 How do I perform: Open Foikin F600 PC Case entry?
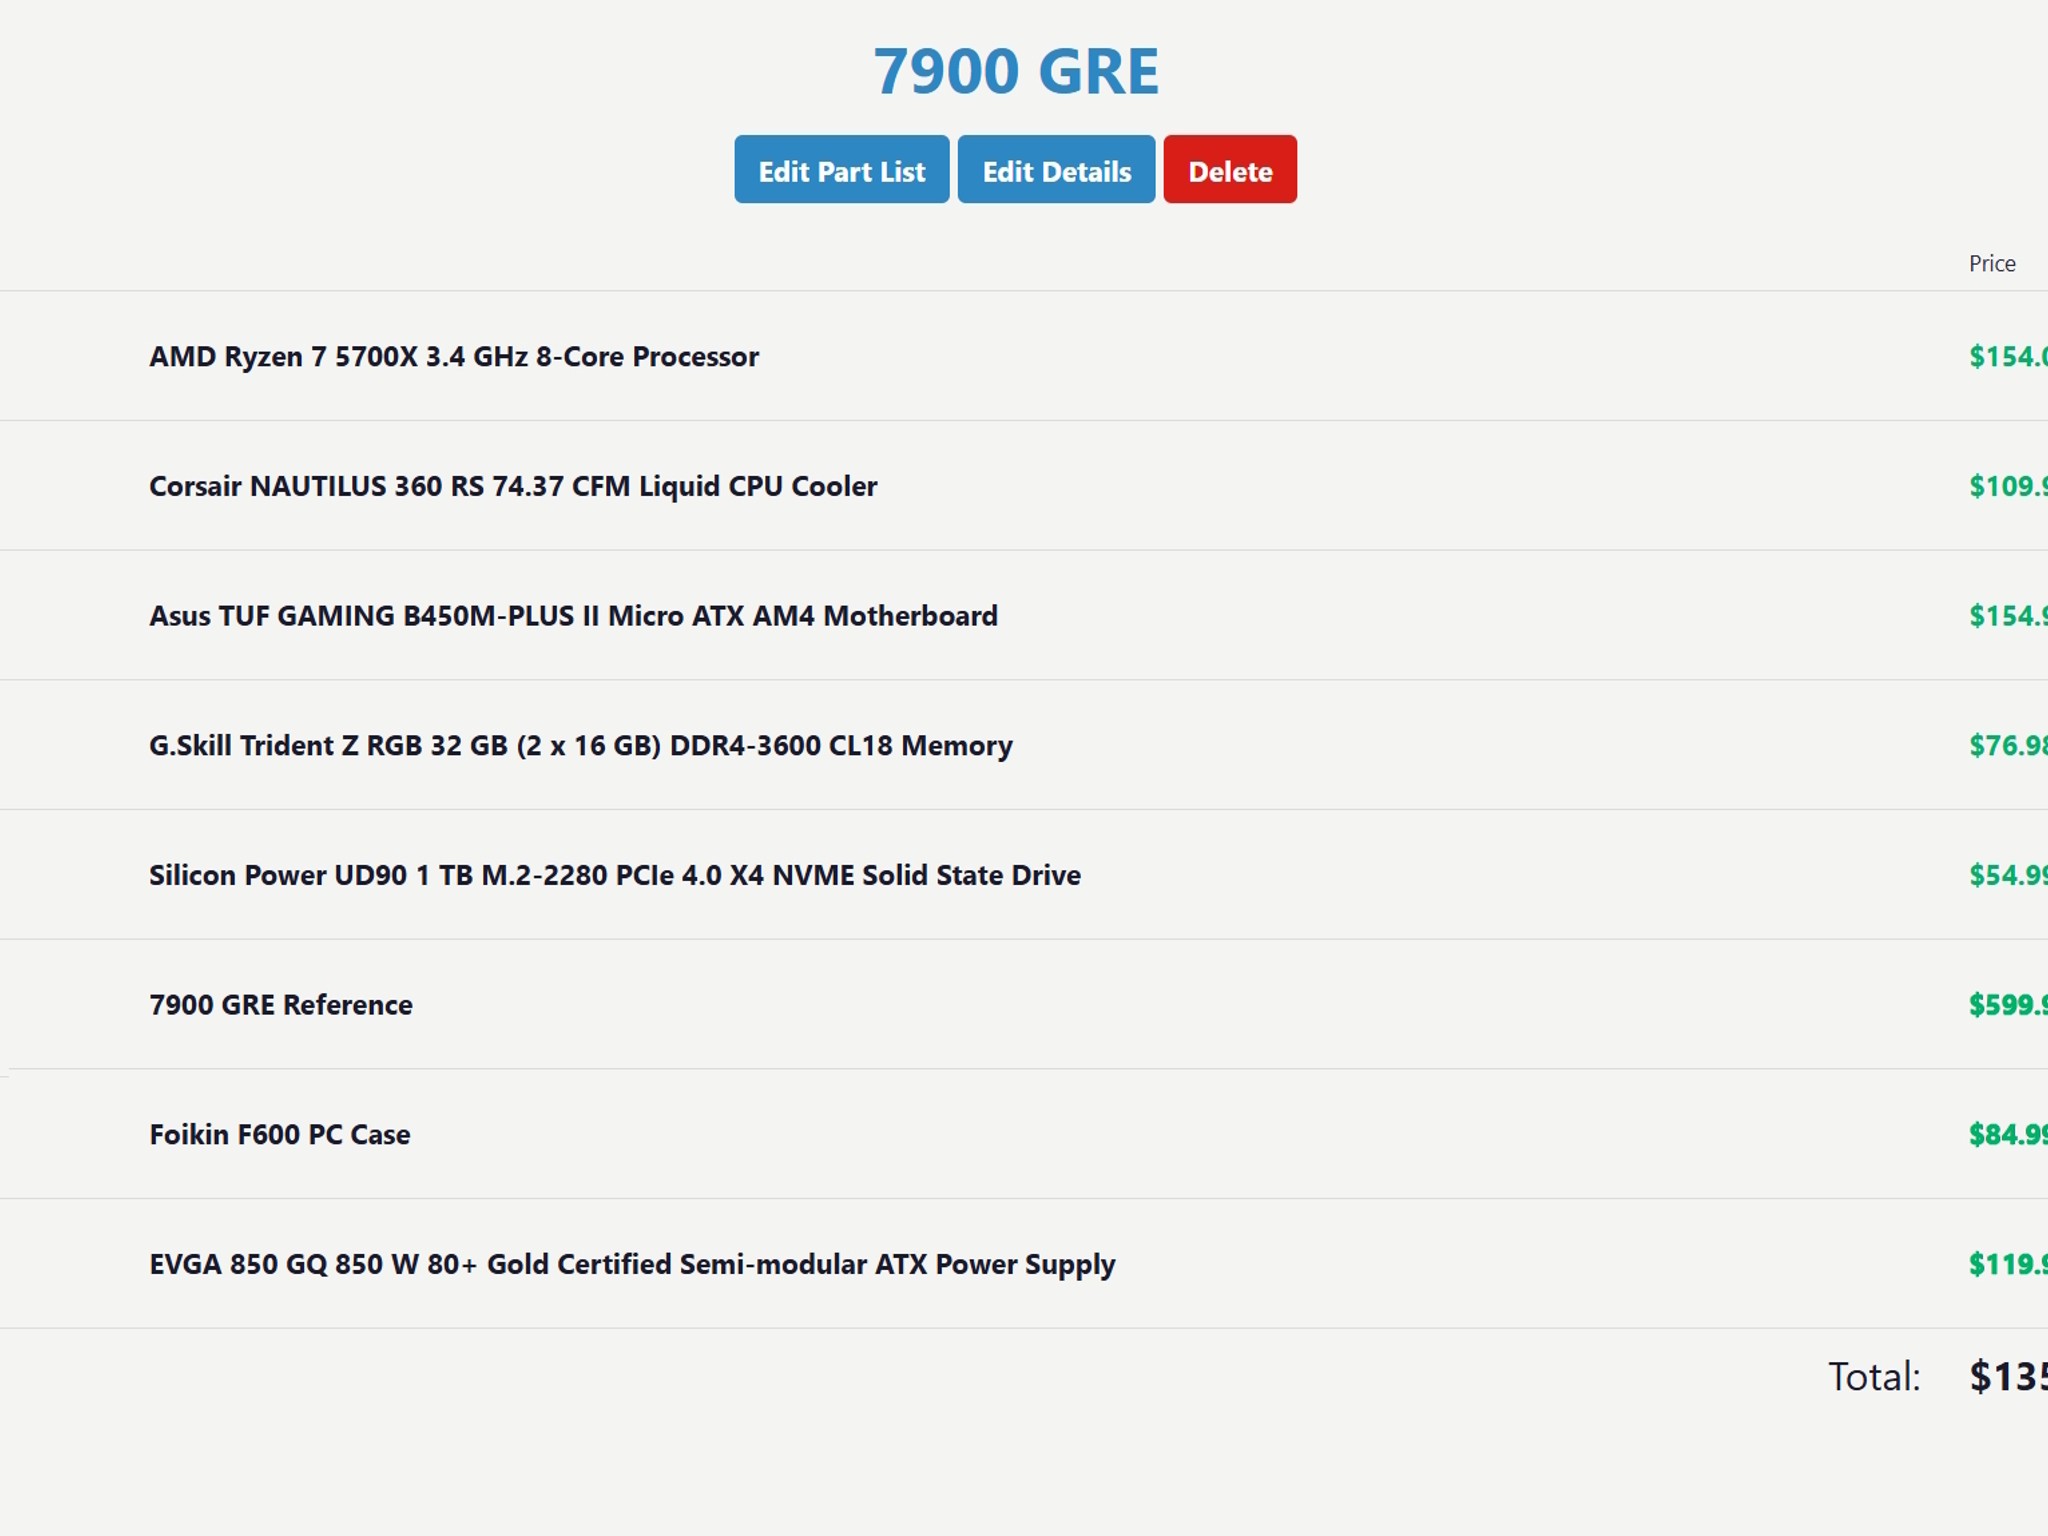[x=280, y=1135]
